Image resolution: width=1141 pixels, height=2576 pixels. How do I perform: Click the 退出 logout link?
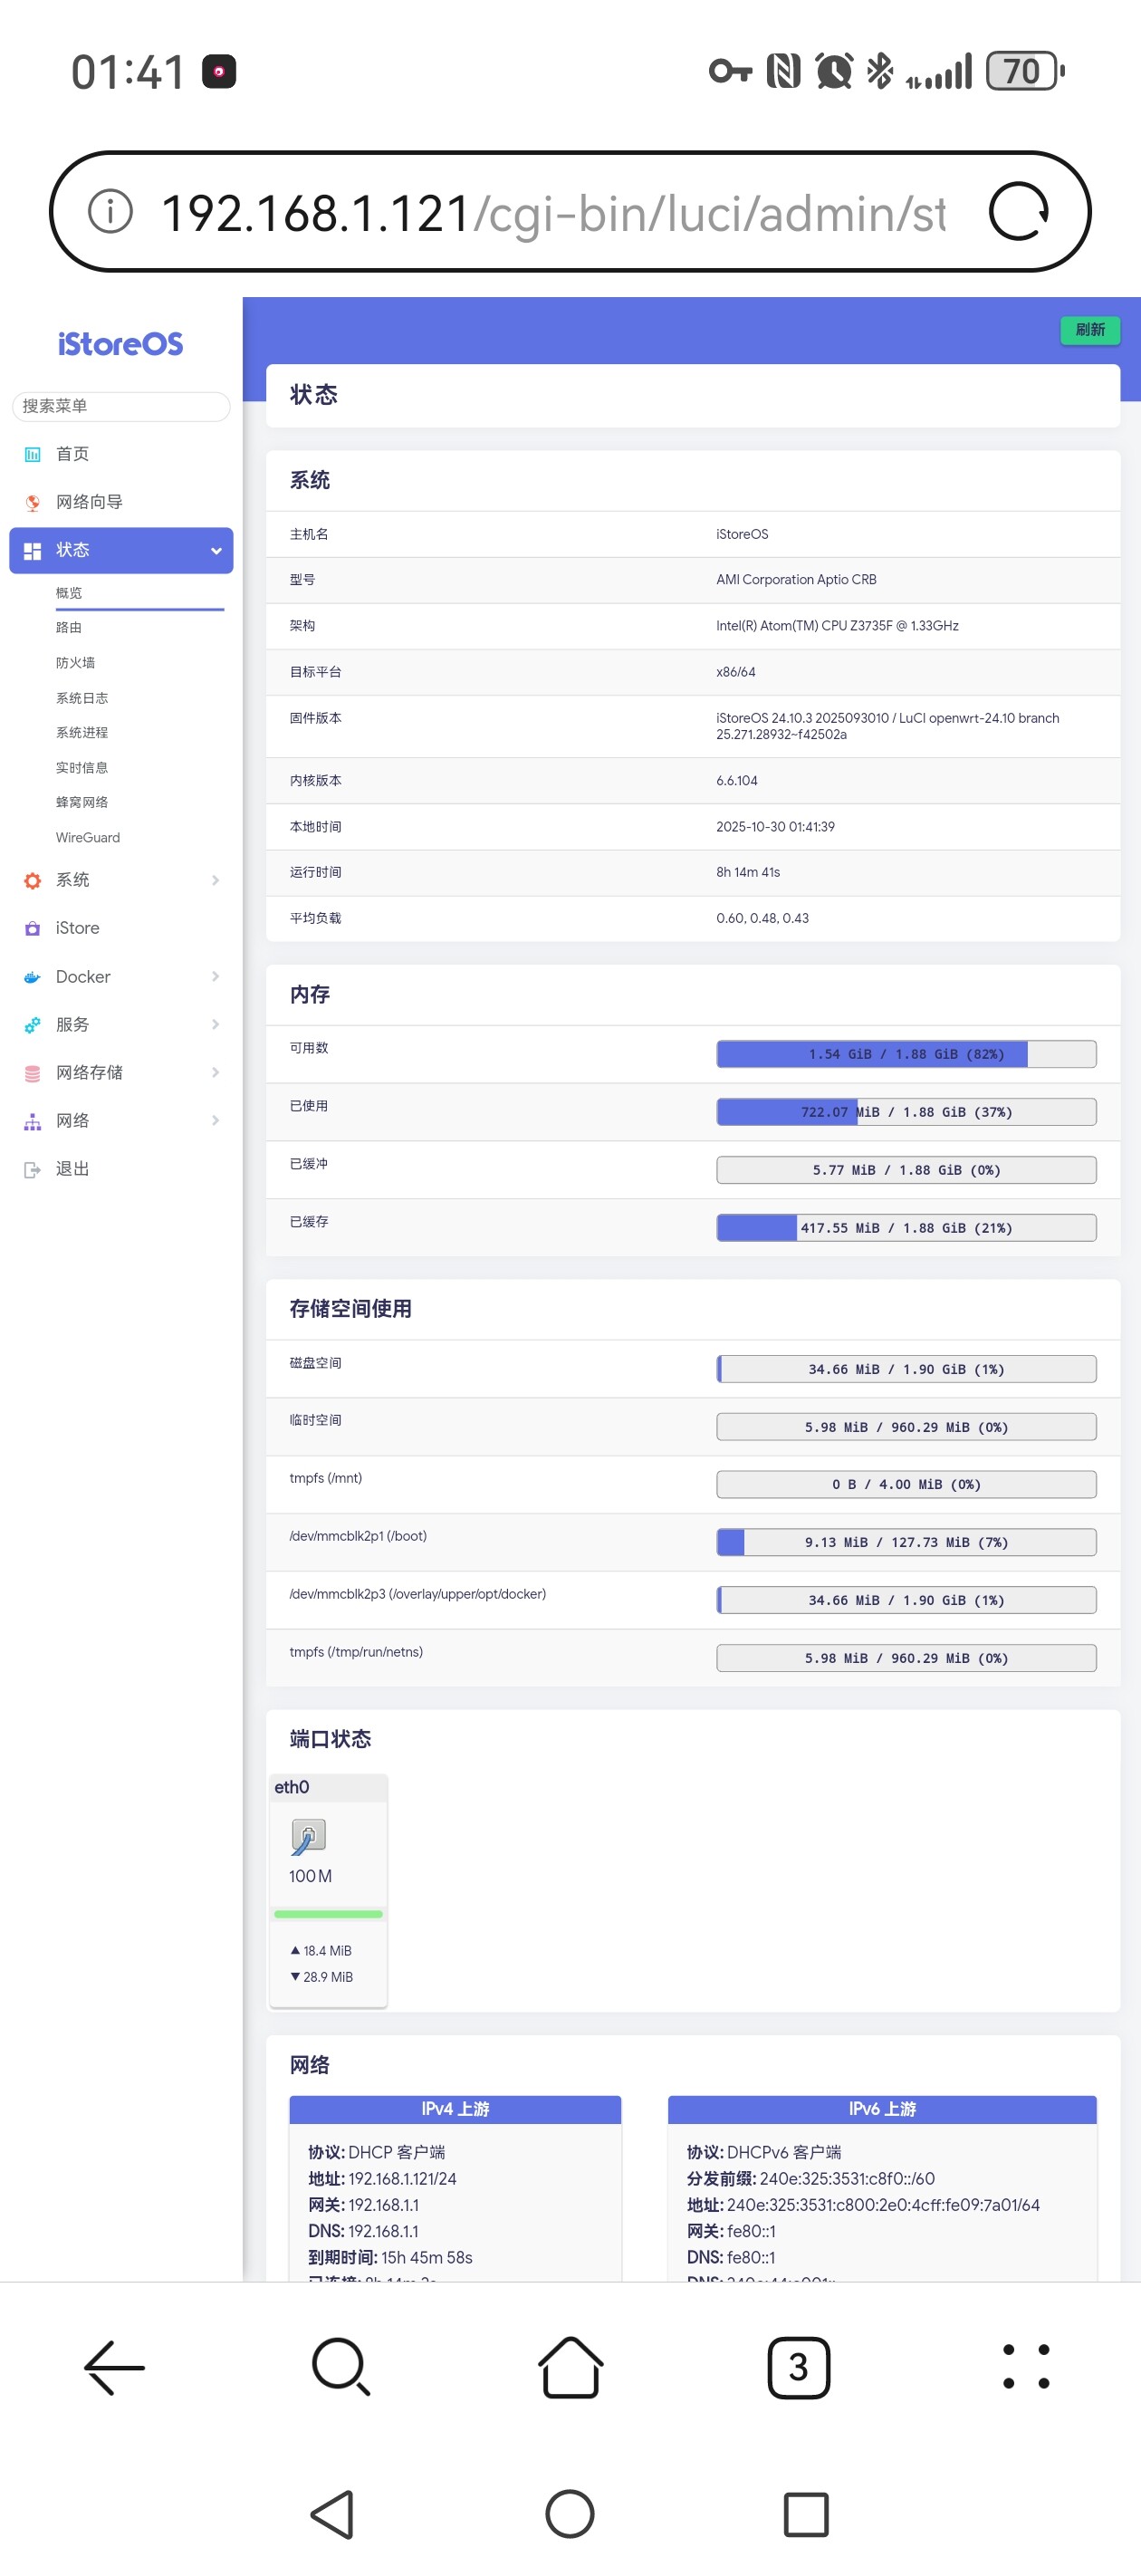pyautogui.click(x=72, y=1168)
